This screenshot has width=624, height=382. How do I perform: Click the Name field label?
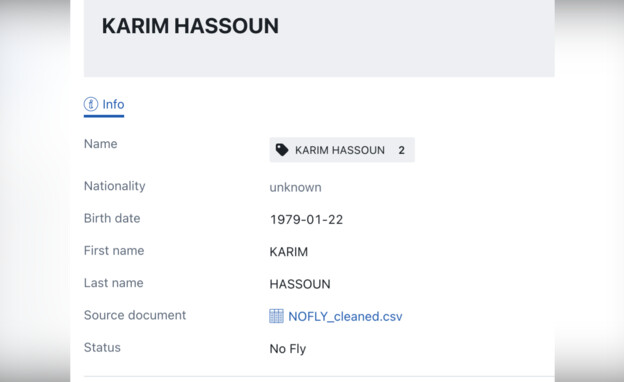pyautogui.click(x=100, y=144)
